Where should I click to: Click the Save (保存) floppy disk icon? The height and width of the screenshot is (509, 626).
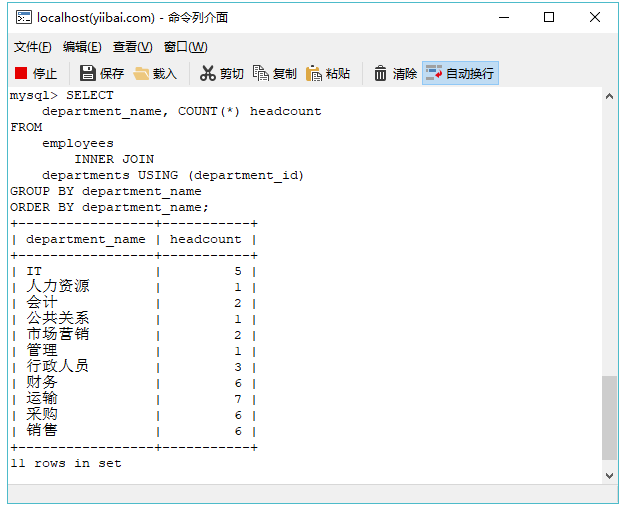point(87,73)
